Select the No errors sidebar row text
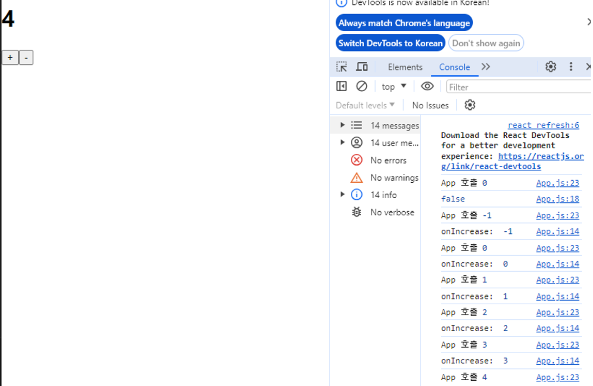The height and width of the screenshot is (386, 593). 388,160
